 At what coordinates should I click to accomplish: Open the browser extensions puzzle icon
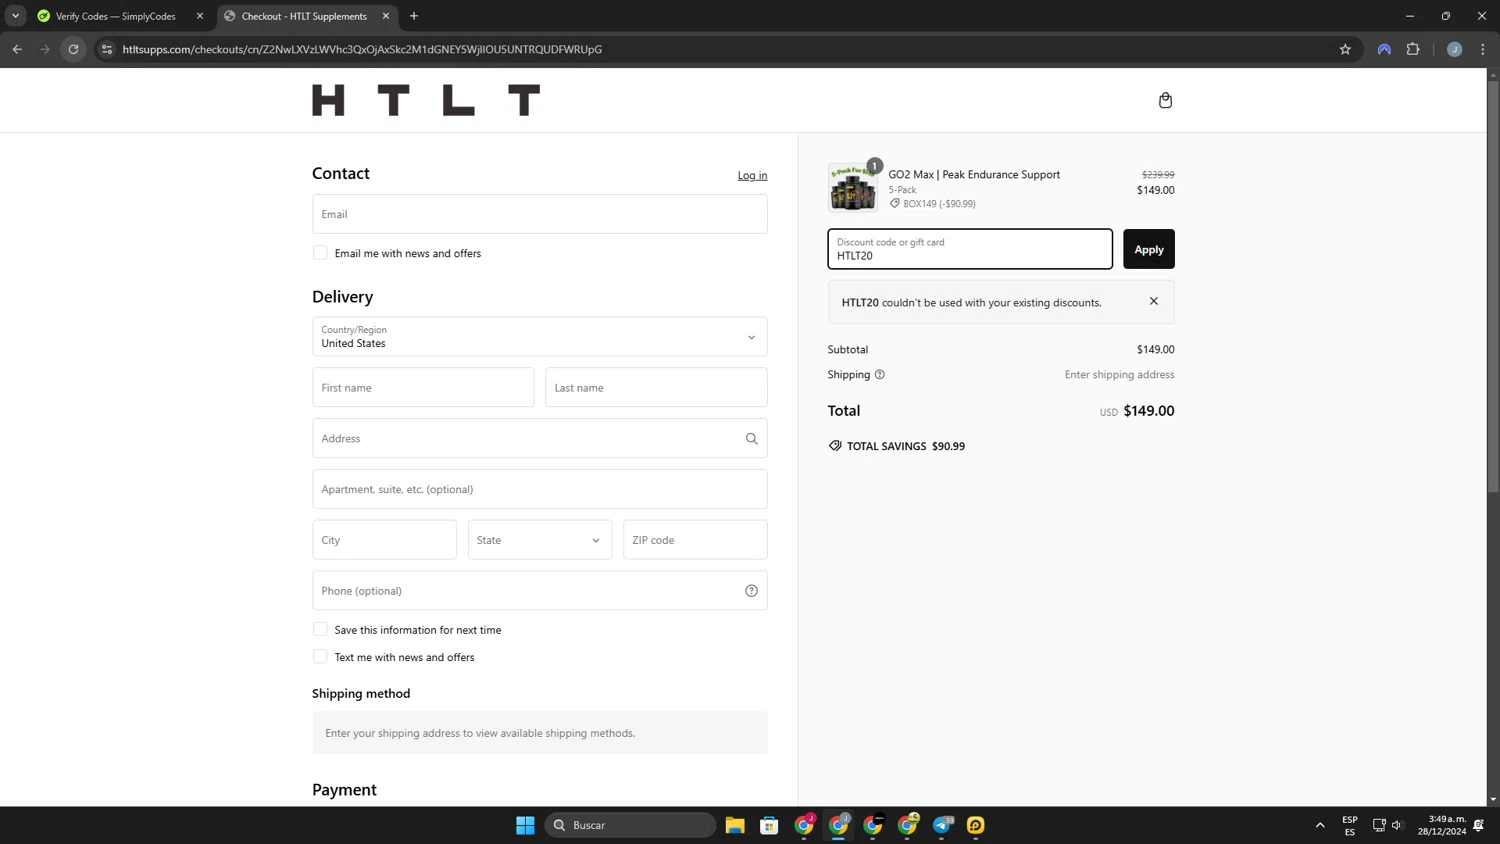point(1413,49)
